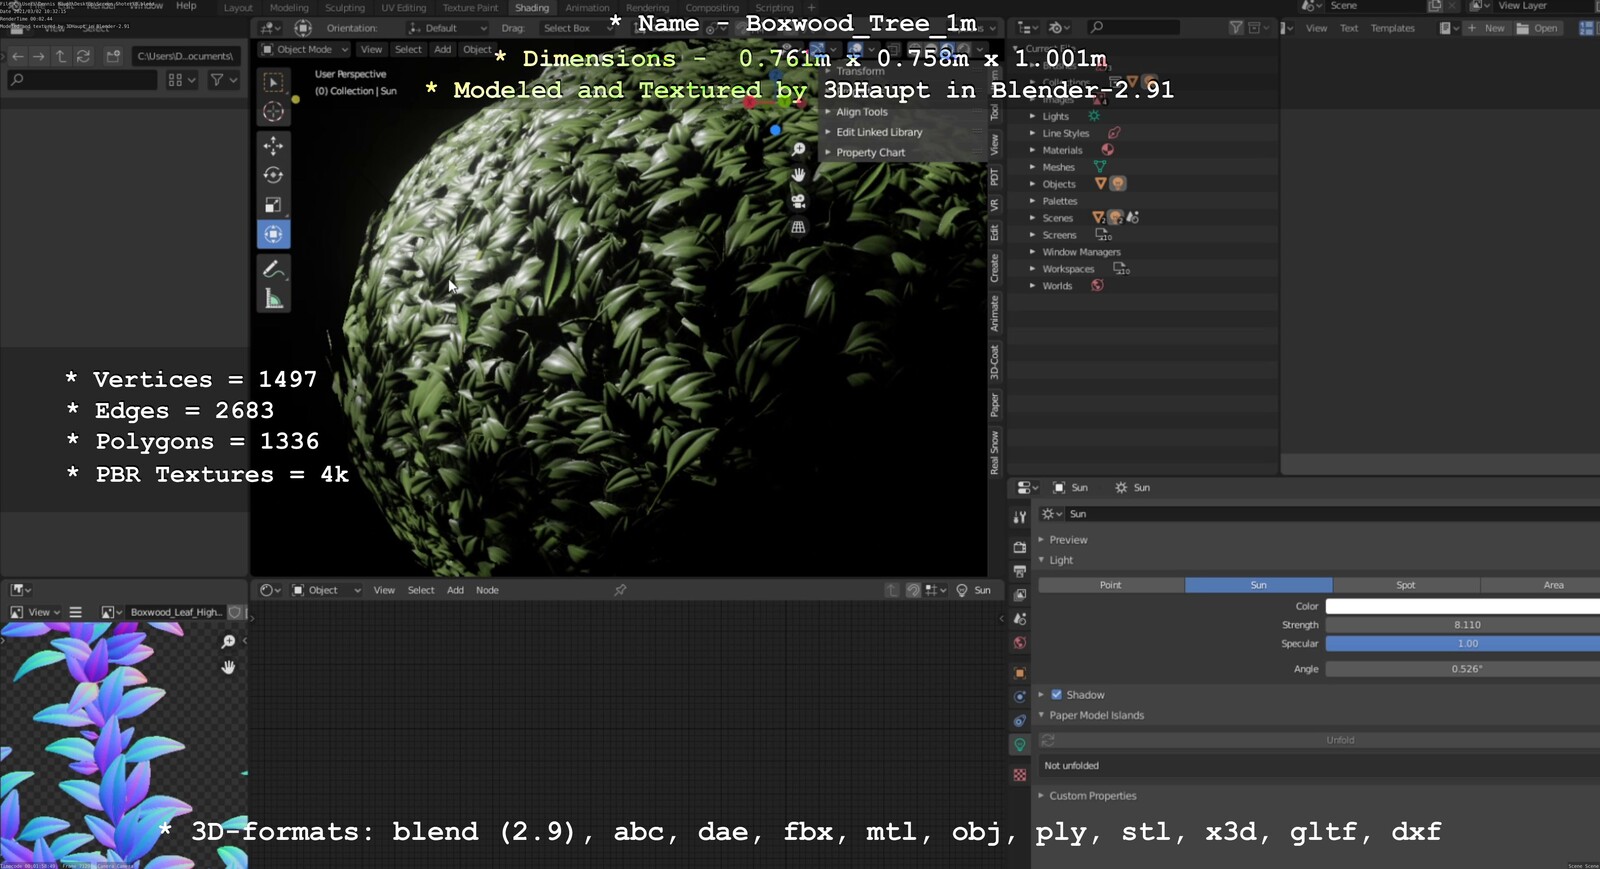Switch orthographic/perspective grid icon
Image resolution: width=1600 pixels, height=869 pixels.
pos(798,227)
